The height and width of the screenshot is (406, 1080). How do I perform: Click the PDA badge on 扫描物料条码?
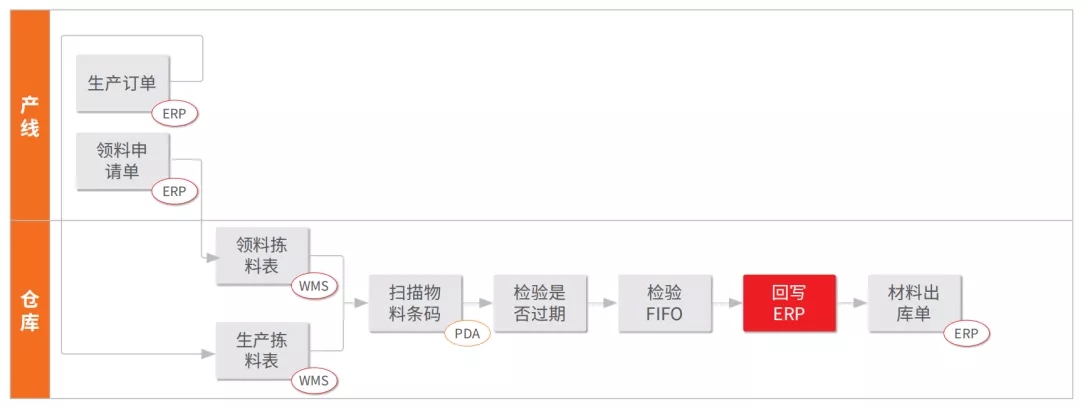(x=467, y=332)
